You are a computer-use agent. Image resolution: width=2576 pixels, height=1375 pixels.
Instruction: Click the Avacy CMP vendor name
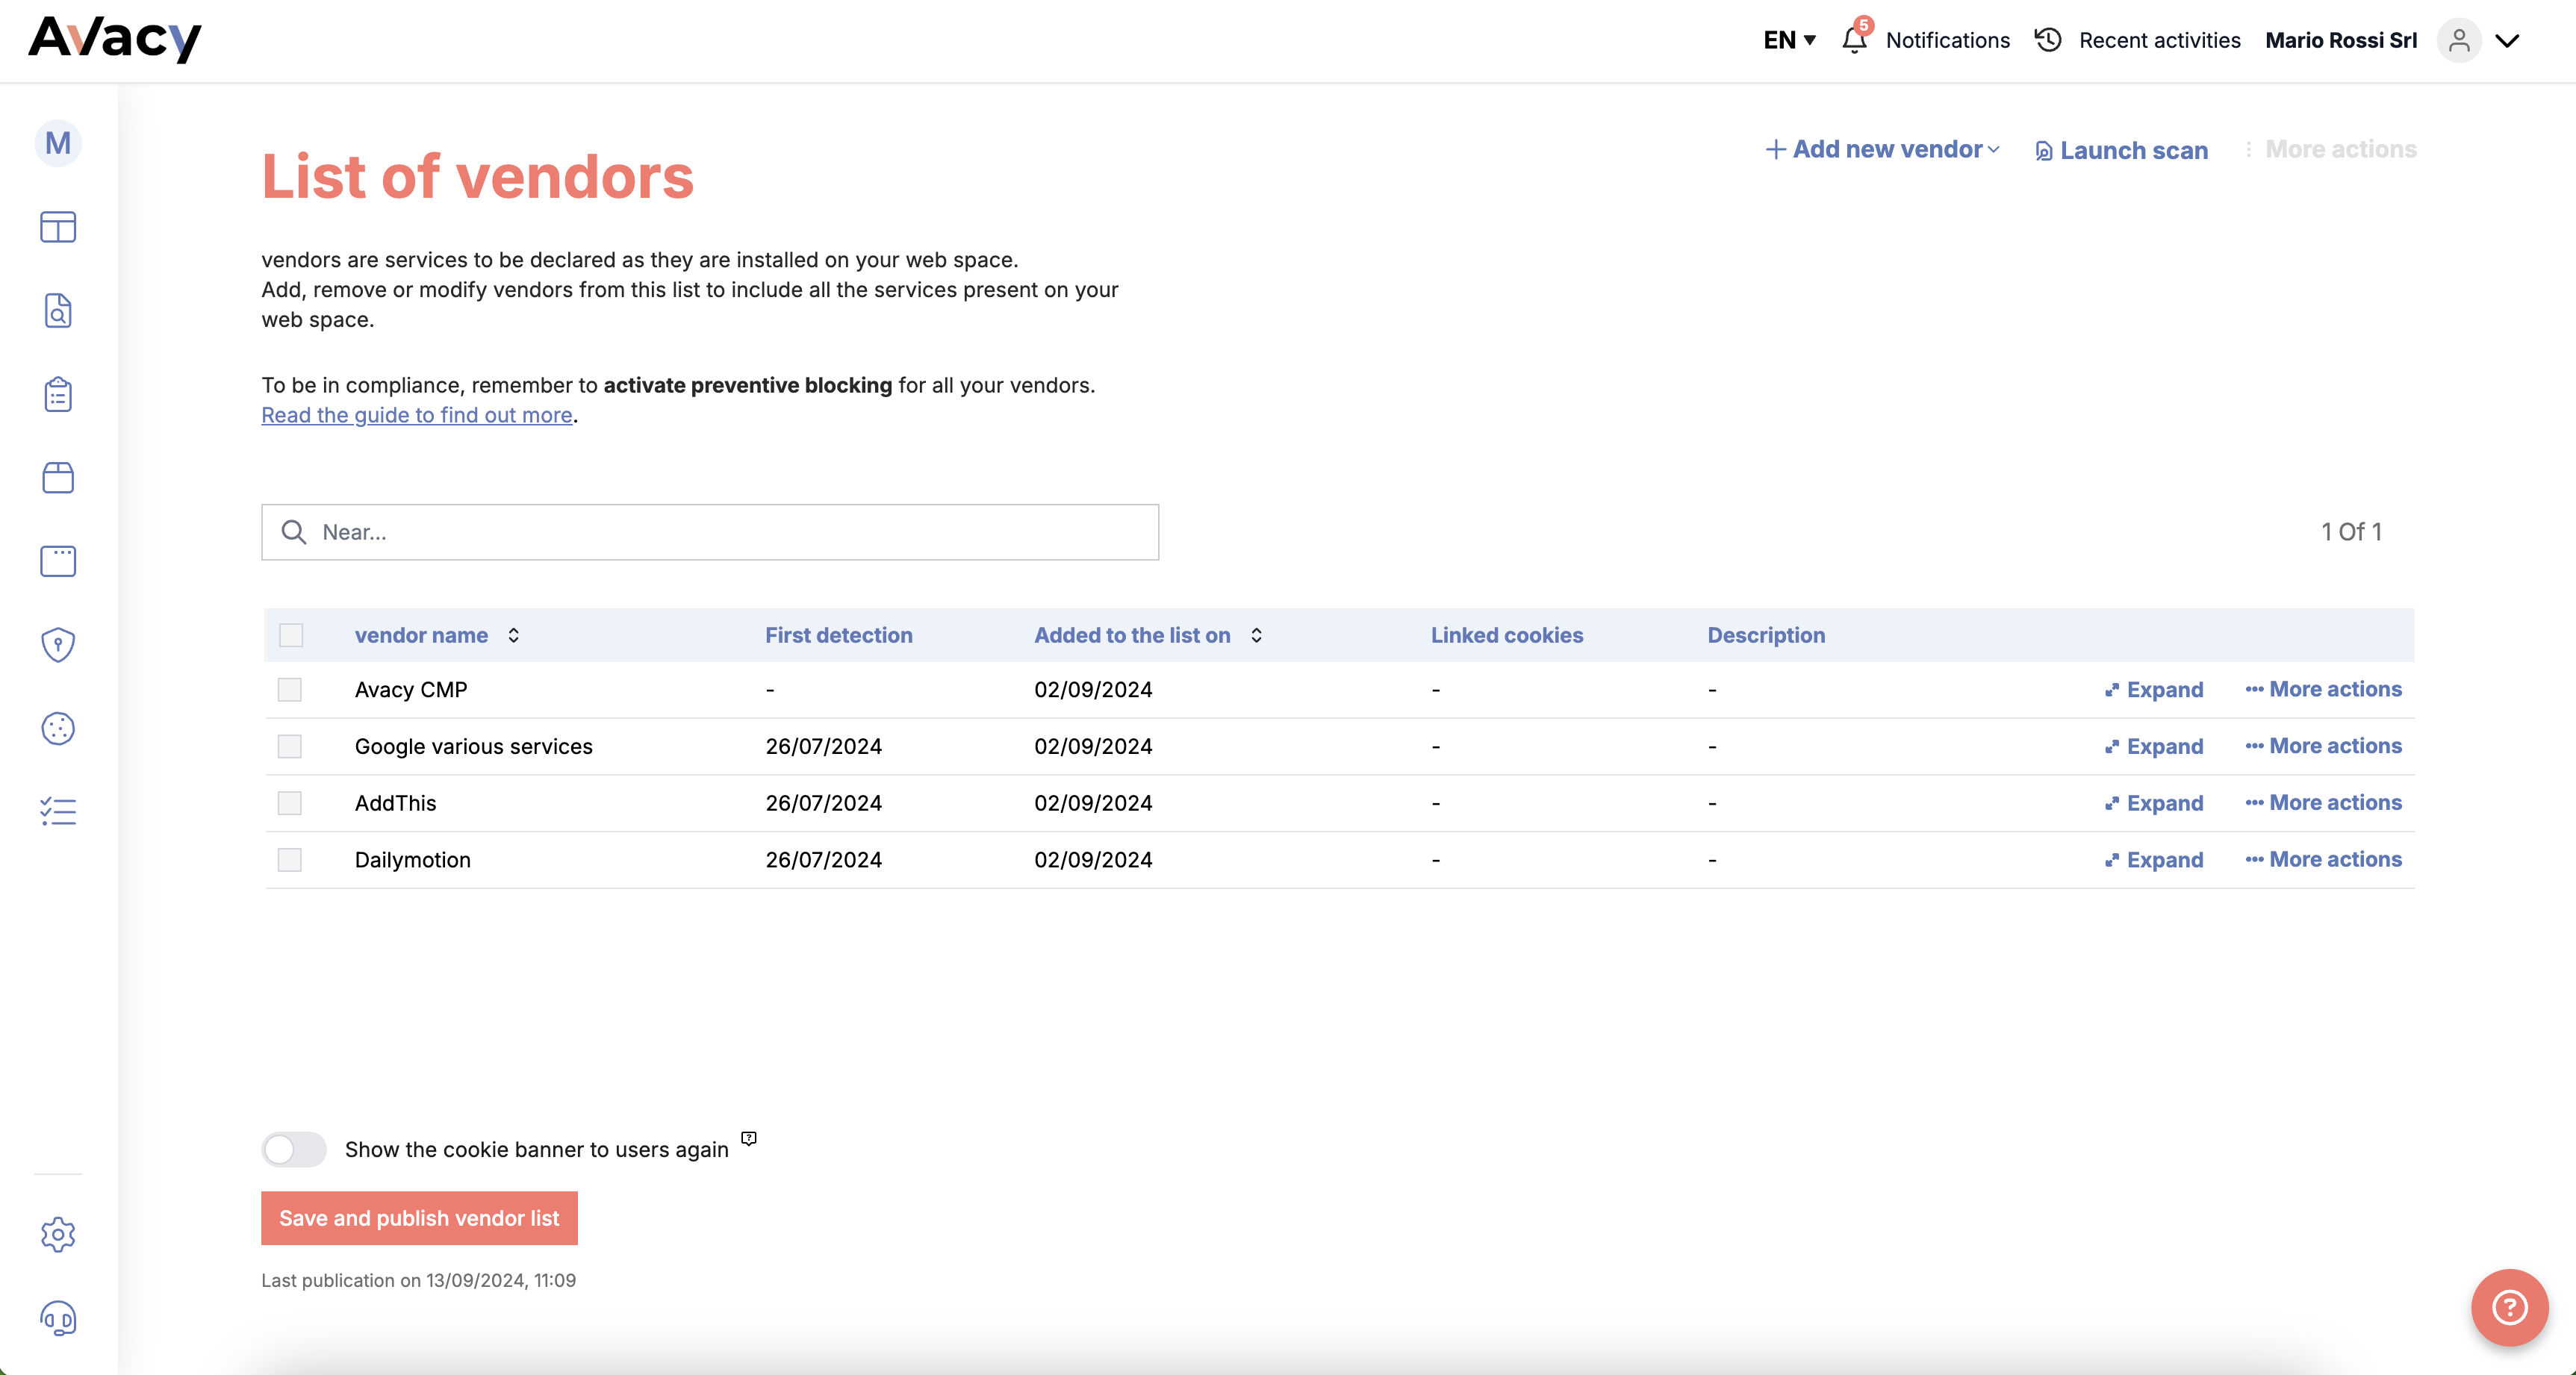pos(411,690)
